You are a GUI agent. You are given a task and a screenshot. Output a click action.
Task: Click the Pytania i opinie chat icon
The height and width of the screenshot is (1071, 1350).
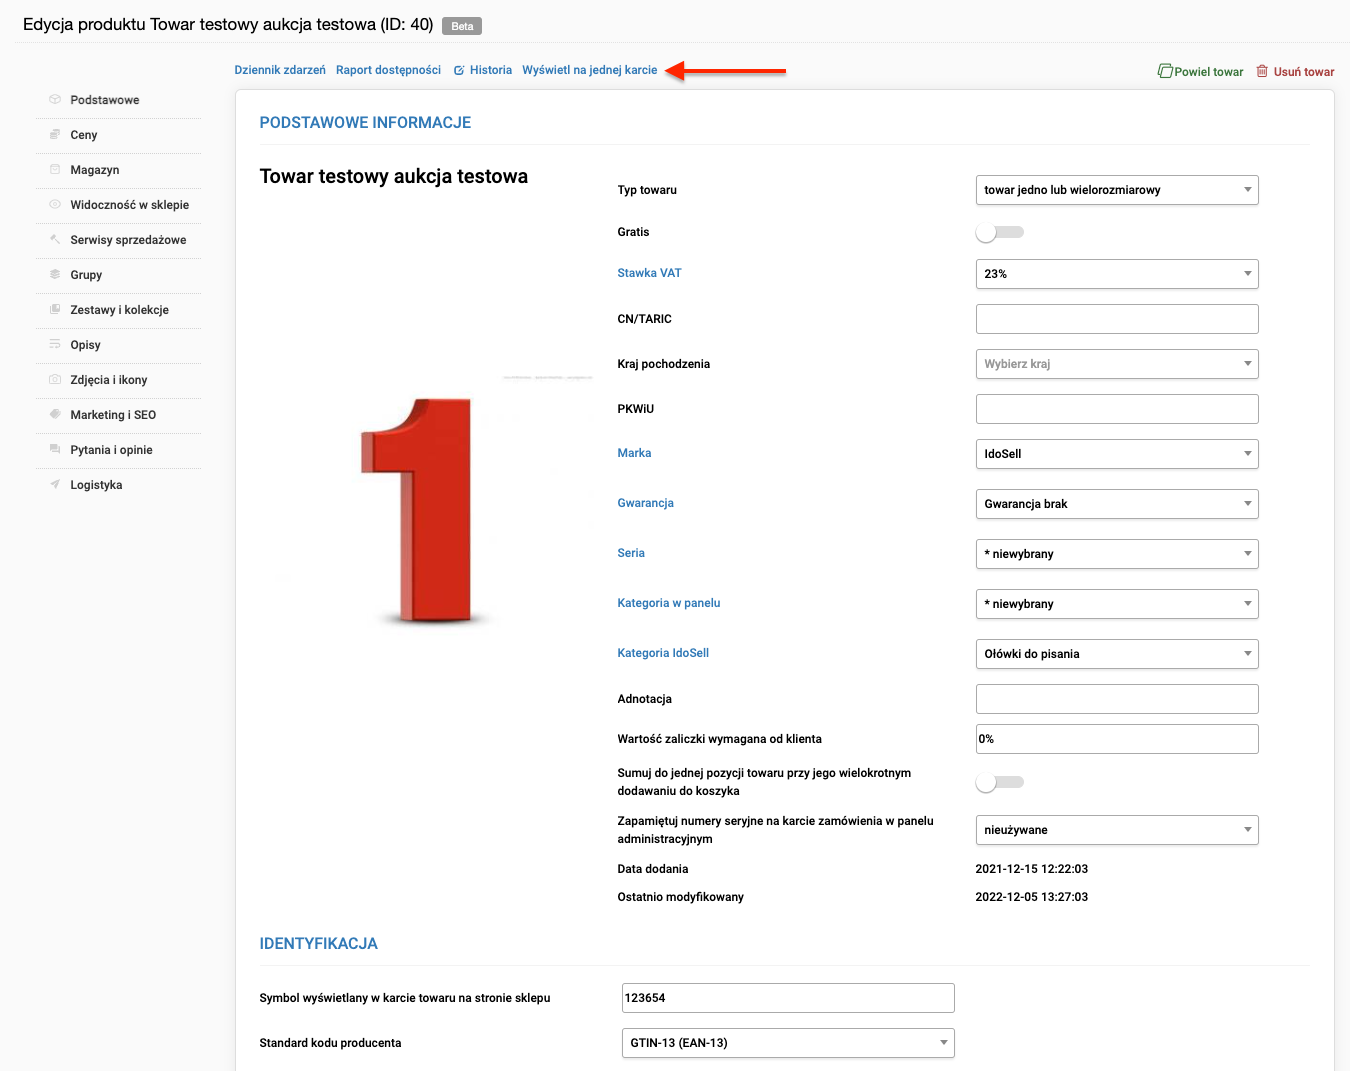click(x=55, y=449)
